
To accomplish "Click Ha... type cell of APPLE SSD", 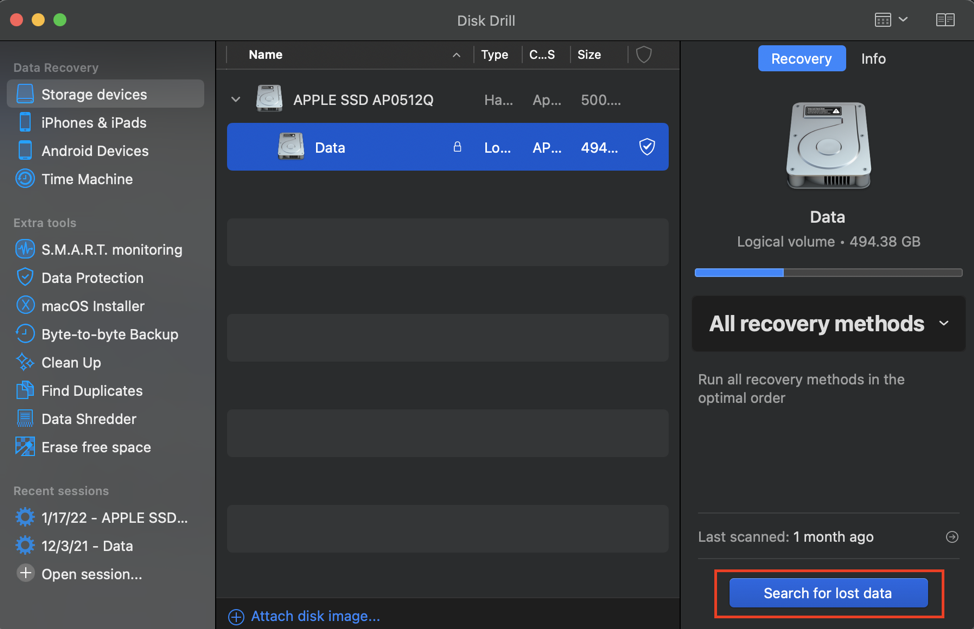I will tap(498, 100).
